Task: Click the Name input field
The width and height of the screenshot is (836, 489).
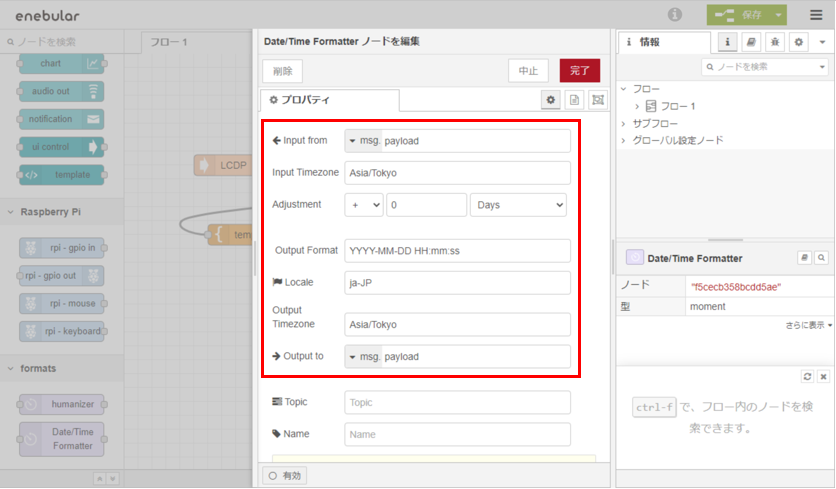Action: point(457,434)
